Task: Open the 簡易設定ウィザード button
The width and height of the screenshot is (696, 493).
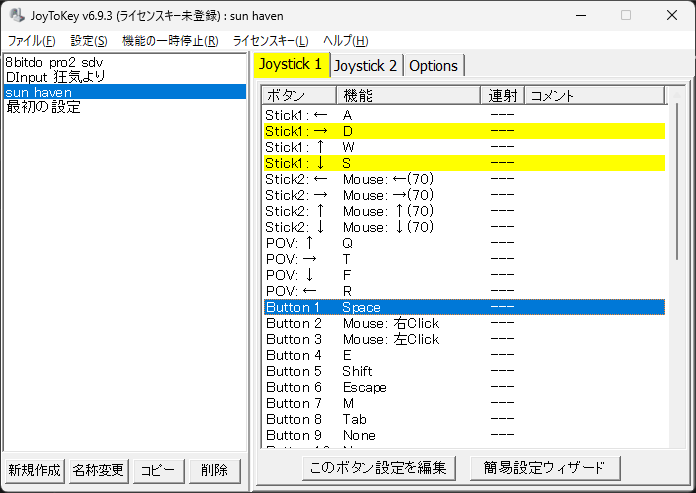Action: click(x=545, y=468)
